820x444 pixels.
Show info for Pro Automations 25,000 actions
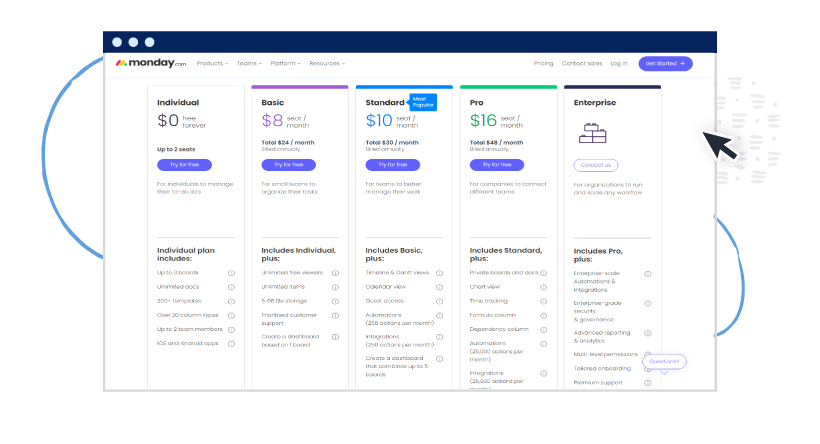coord(543,344)
